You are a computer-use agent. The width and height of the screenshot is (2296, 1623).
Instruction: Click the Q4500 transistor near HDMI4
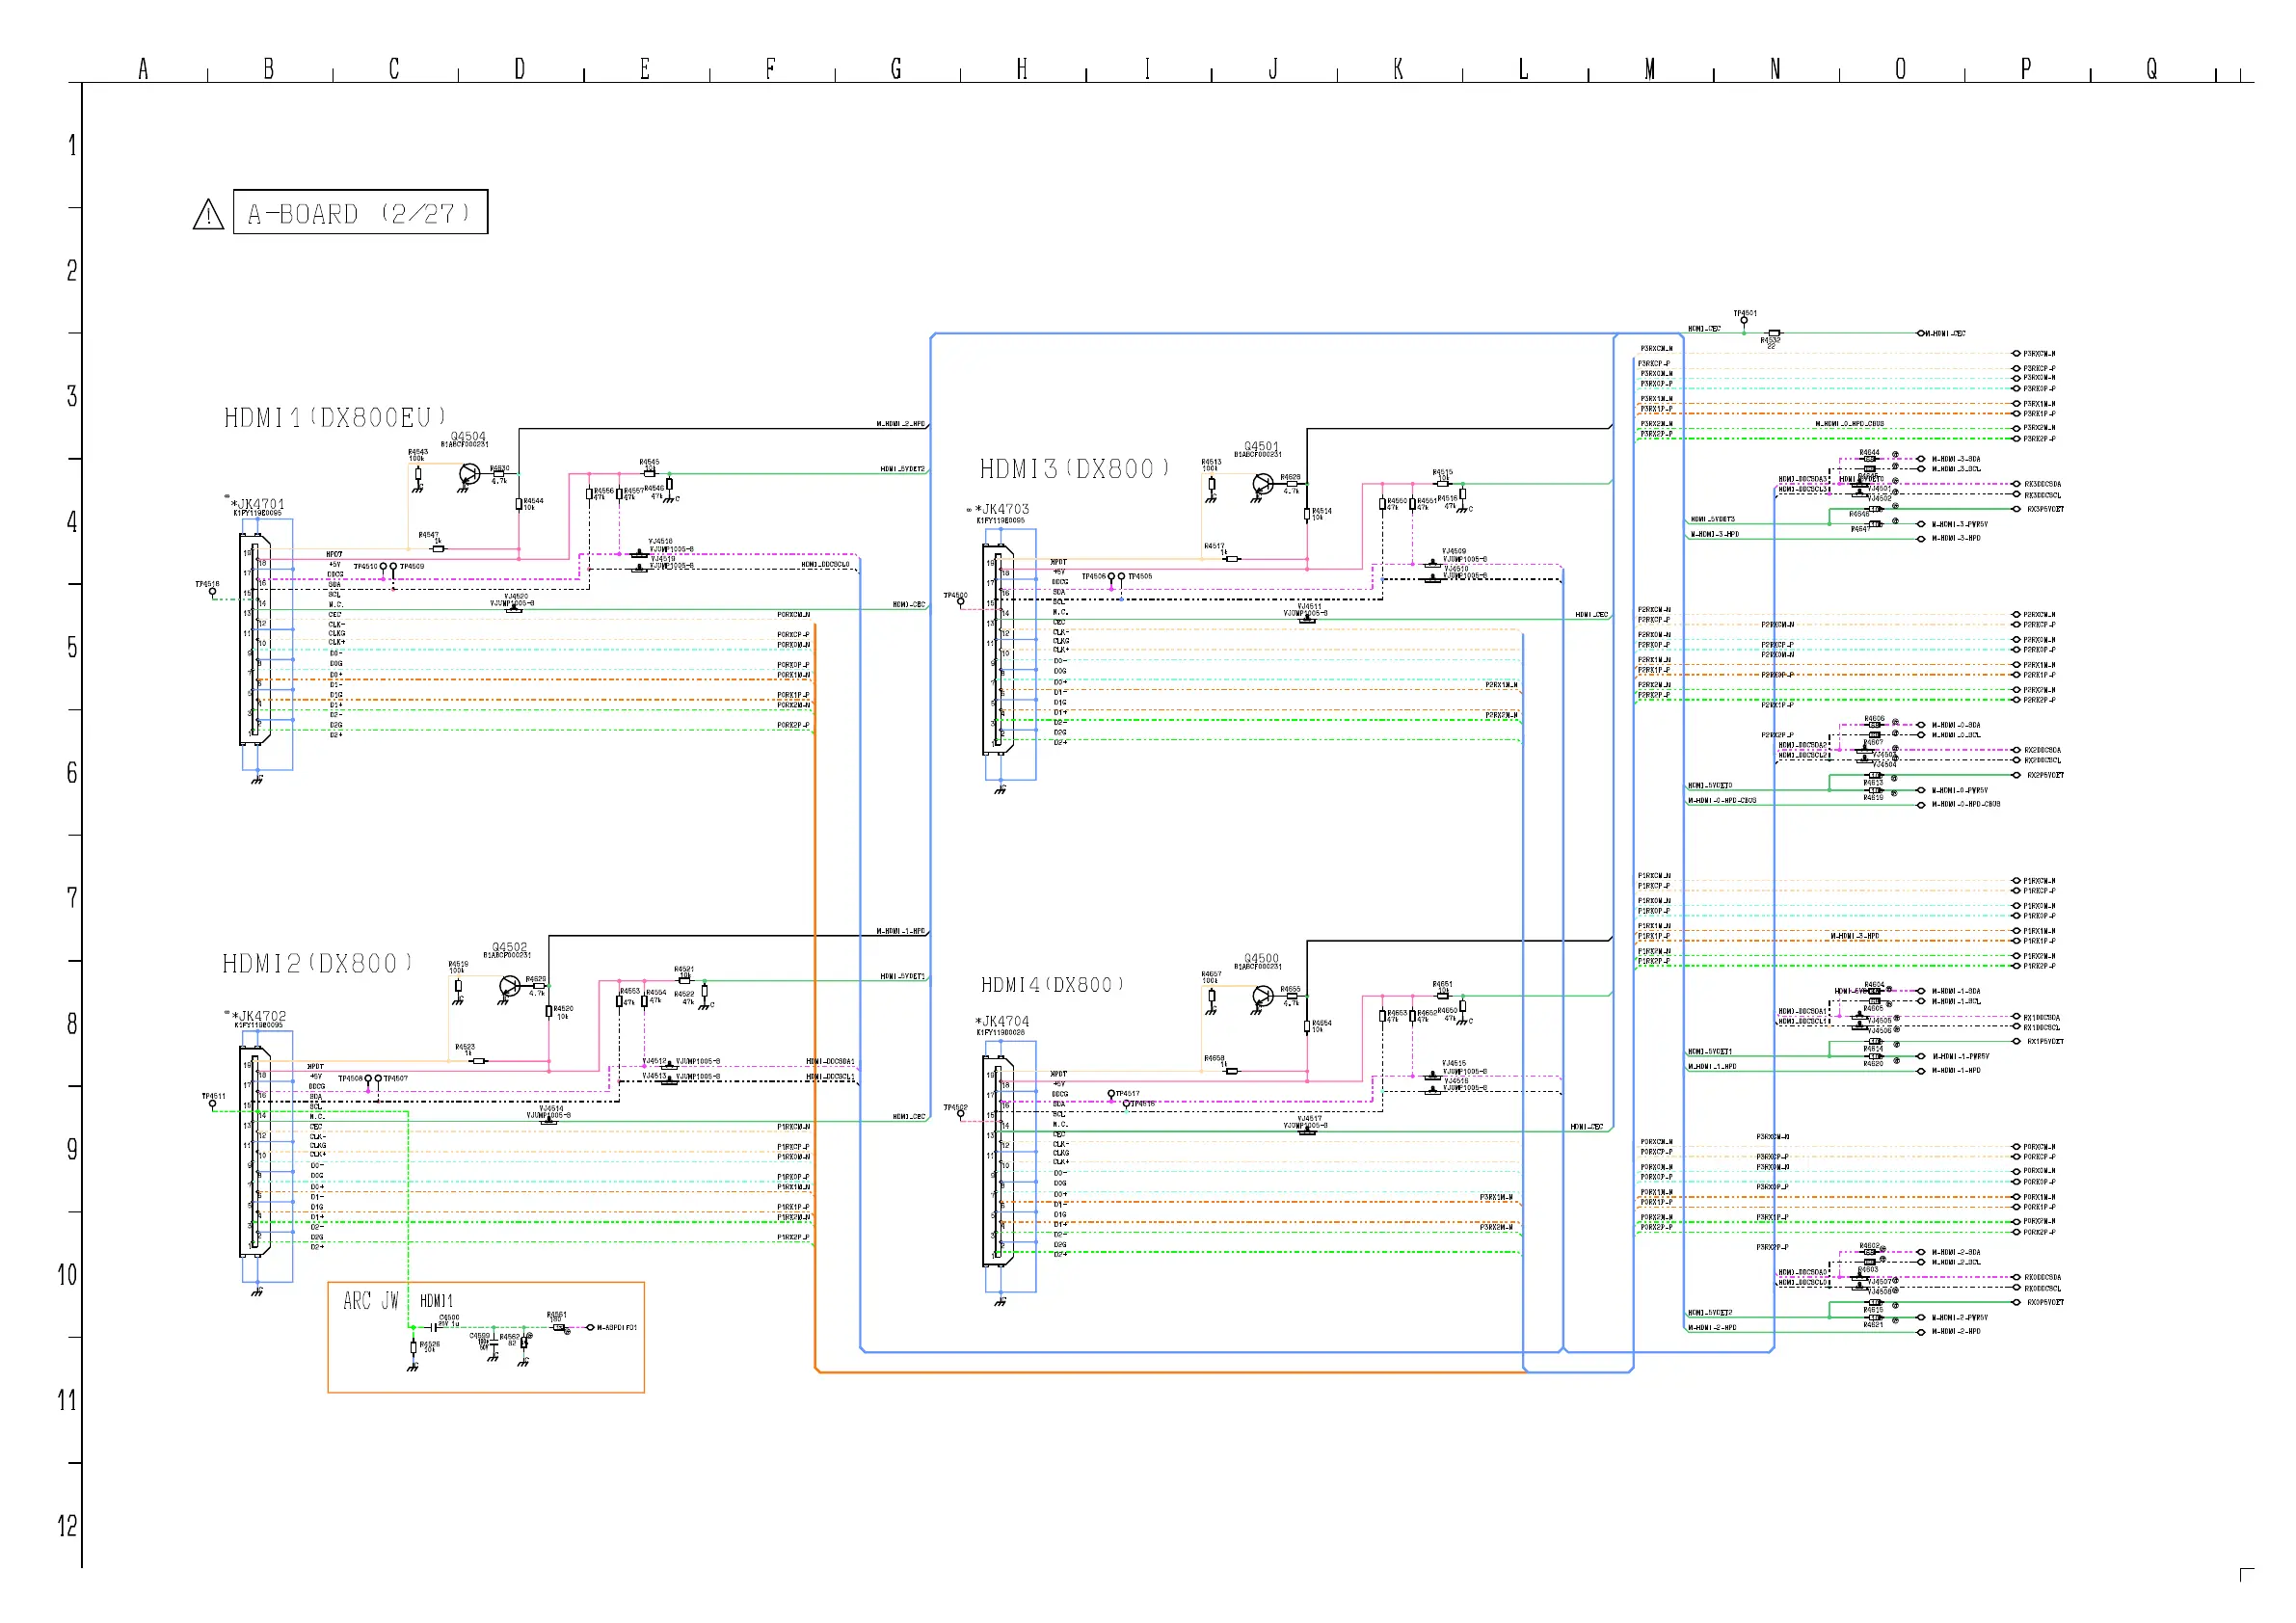pos(1263,997)
